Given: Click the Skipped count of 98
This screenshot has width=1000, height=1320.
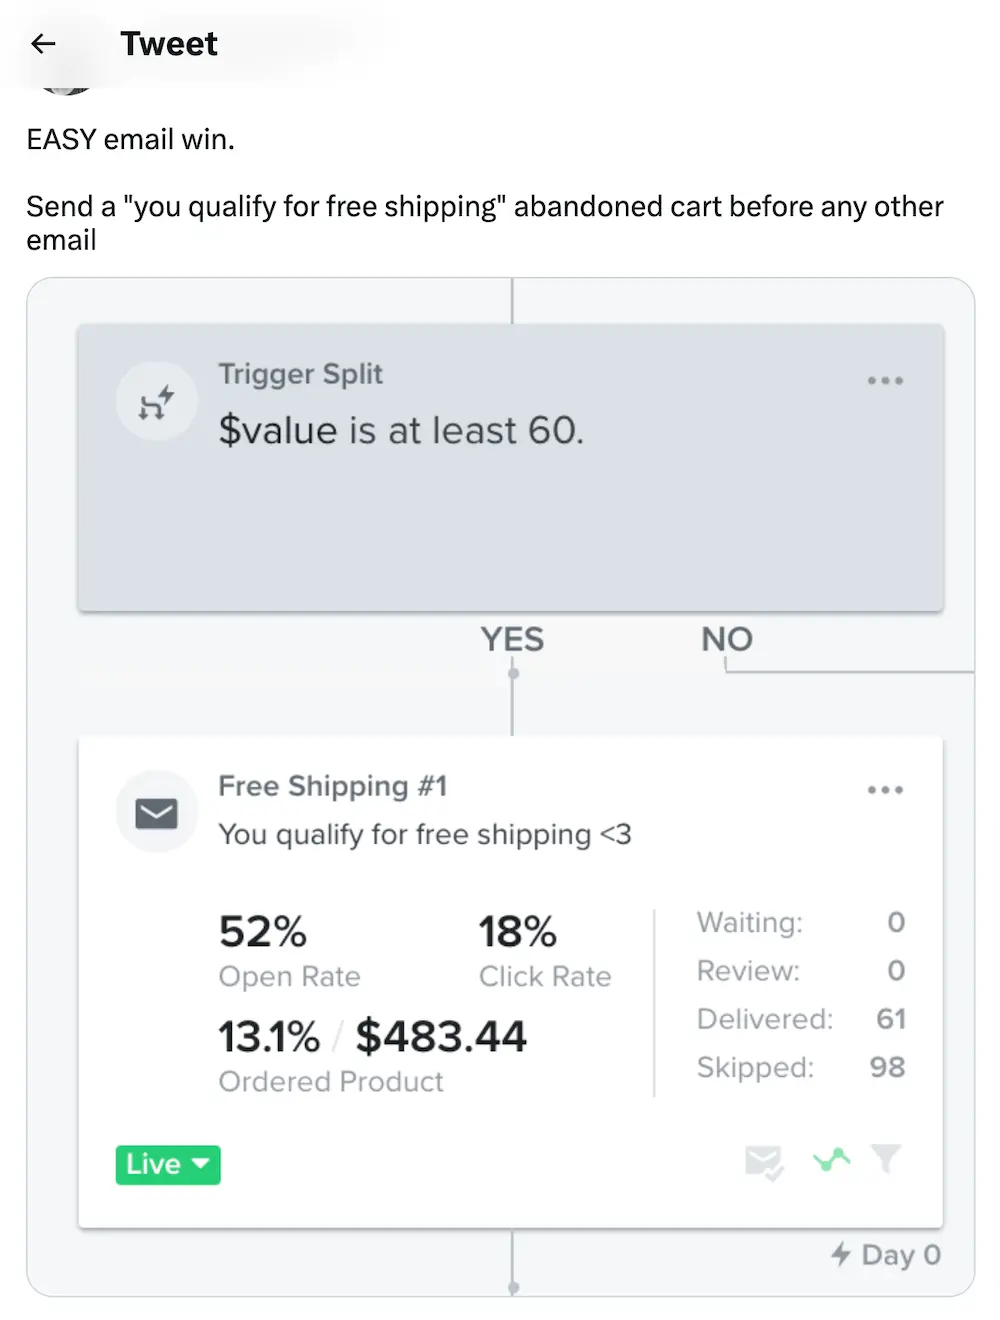Looking at the screenshot, I should (887, 1068).
